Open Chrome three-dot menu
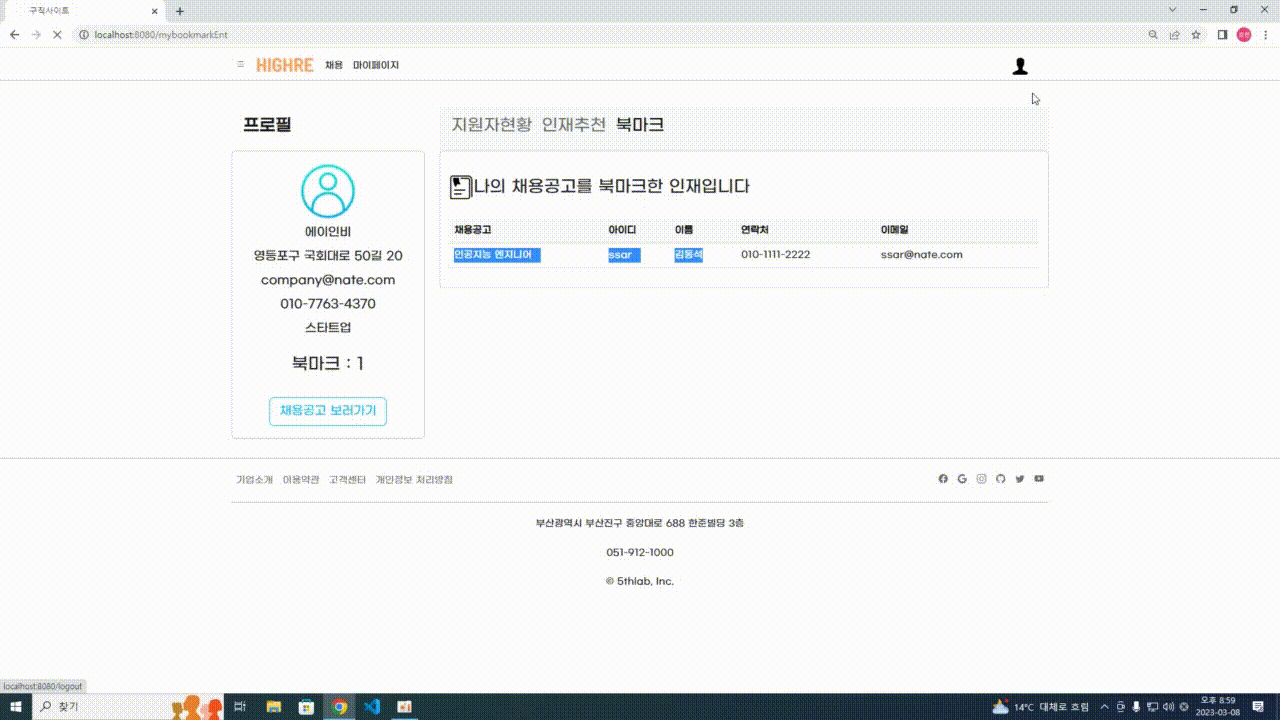Image resolution: width=1280 pixels, height=720 pixels. click(1265, 34)
